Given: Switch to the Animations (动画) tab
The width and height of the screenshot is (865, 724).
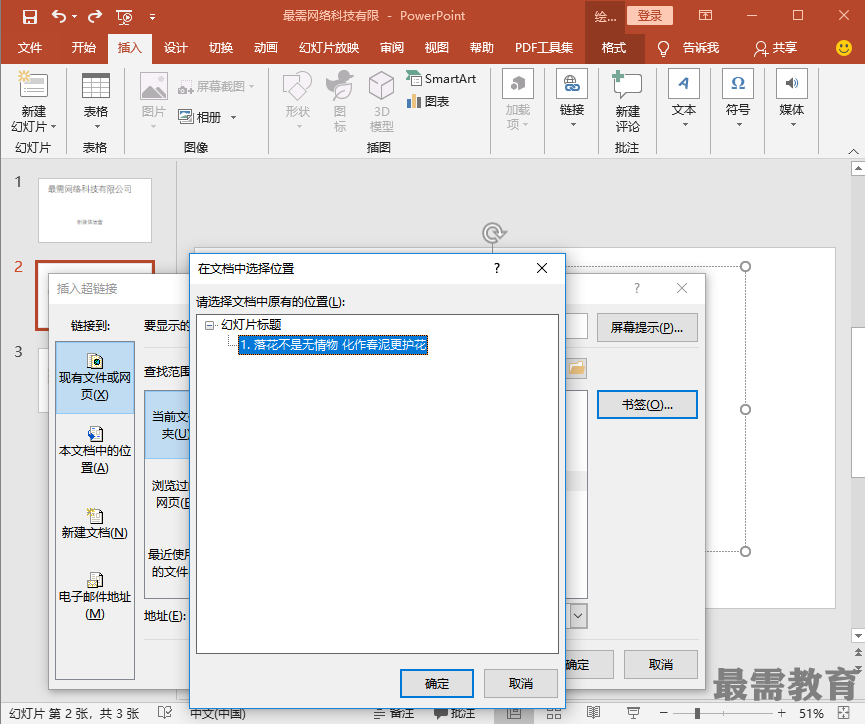Looking at the screenshot, I should pyautogui.click(x=265, y=48).
